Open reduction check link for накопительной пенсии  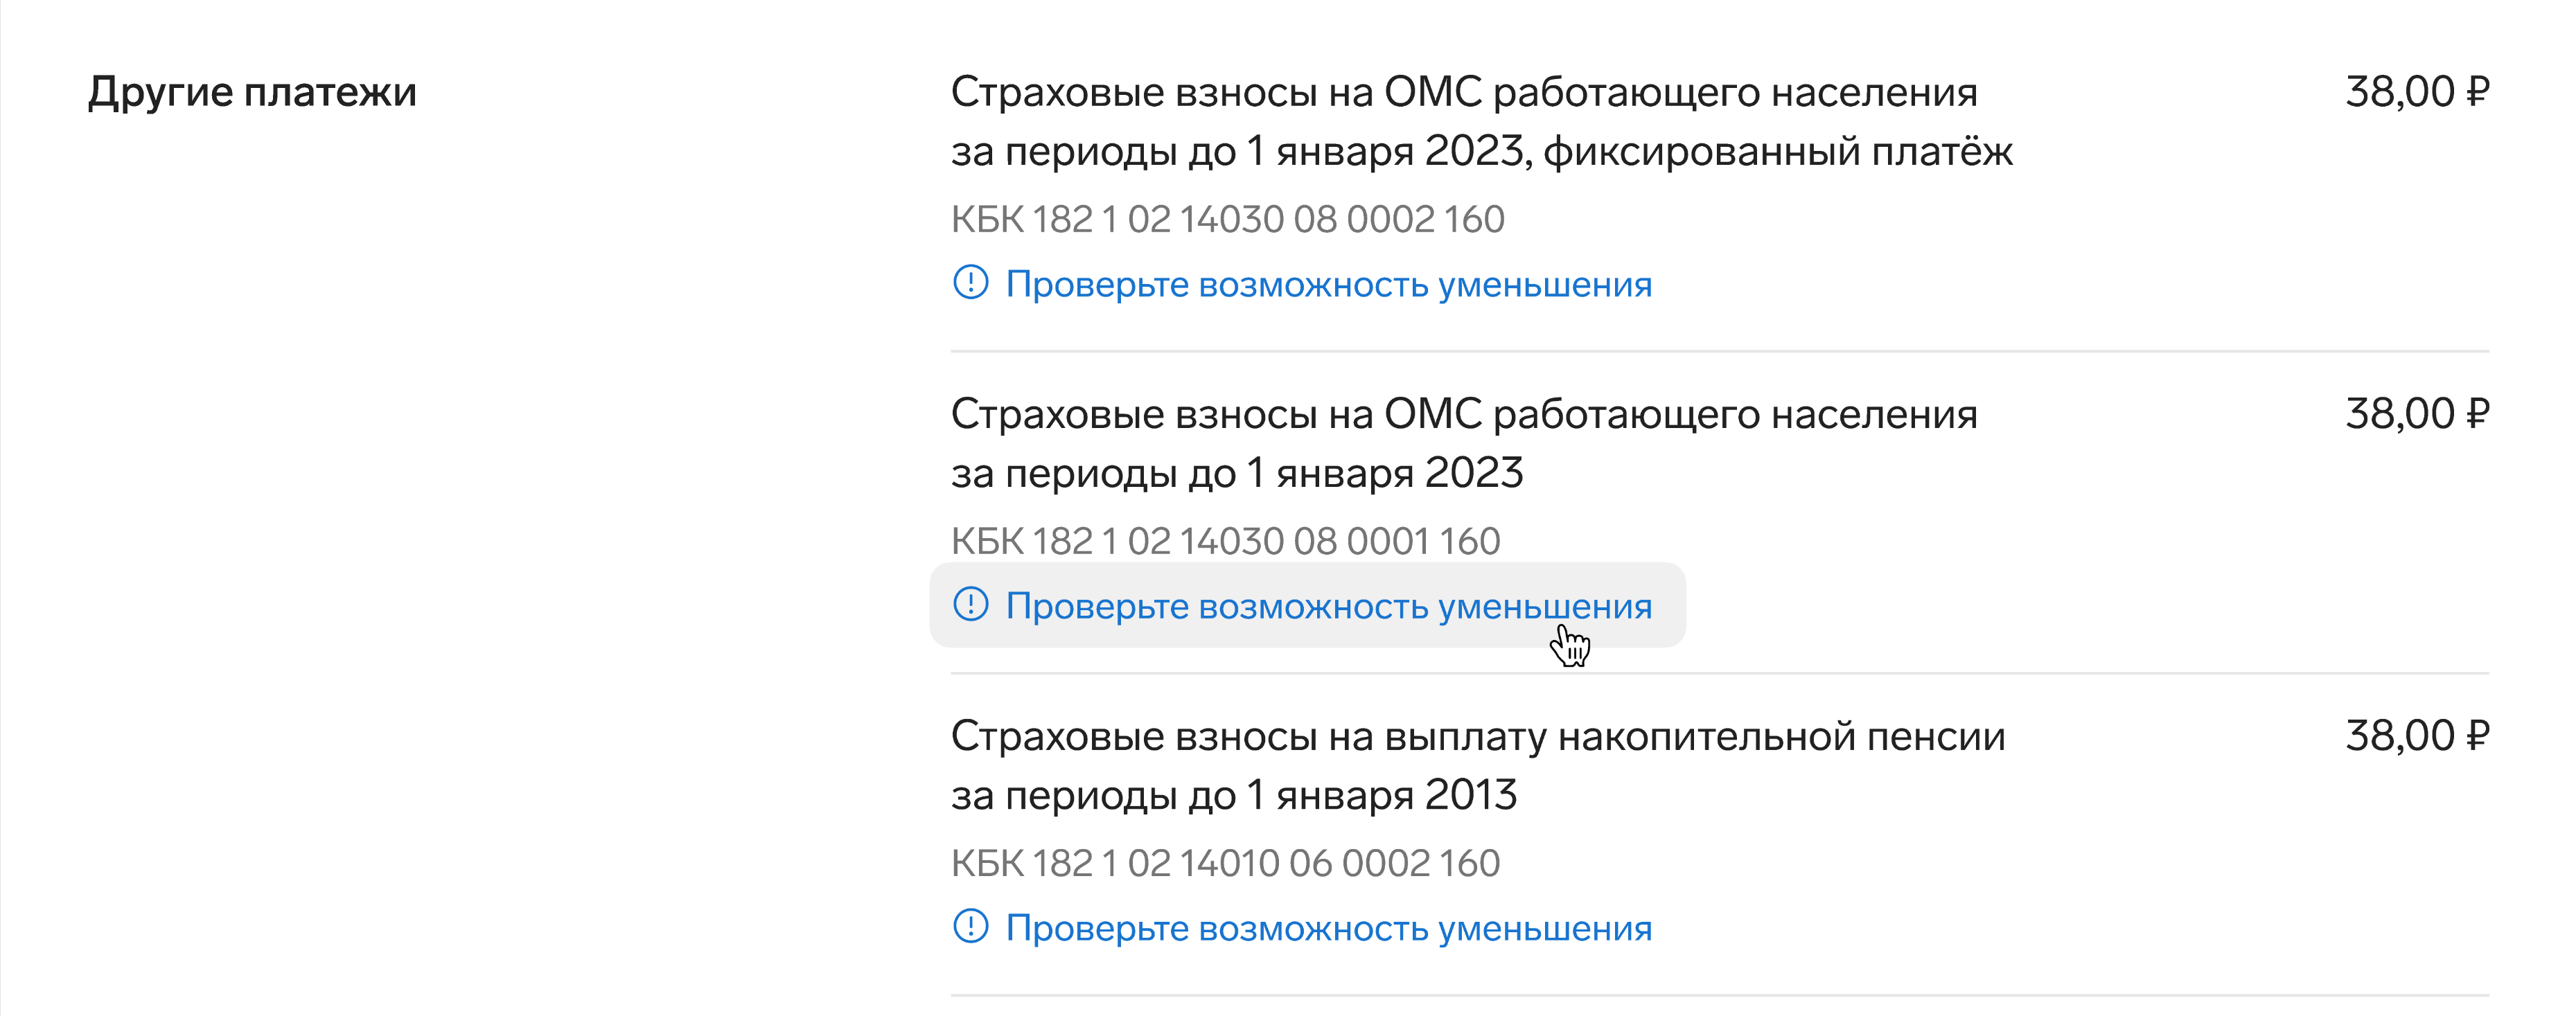pos(1328,928)
